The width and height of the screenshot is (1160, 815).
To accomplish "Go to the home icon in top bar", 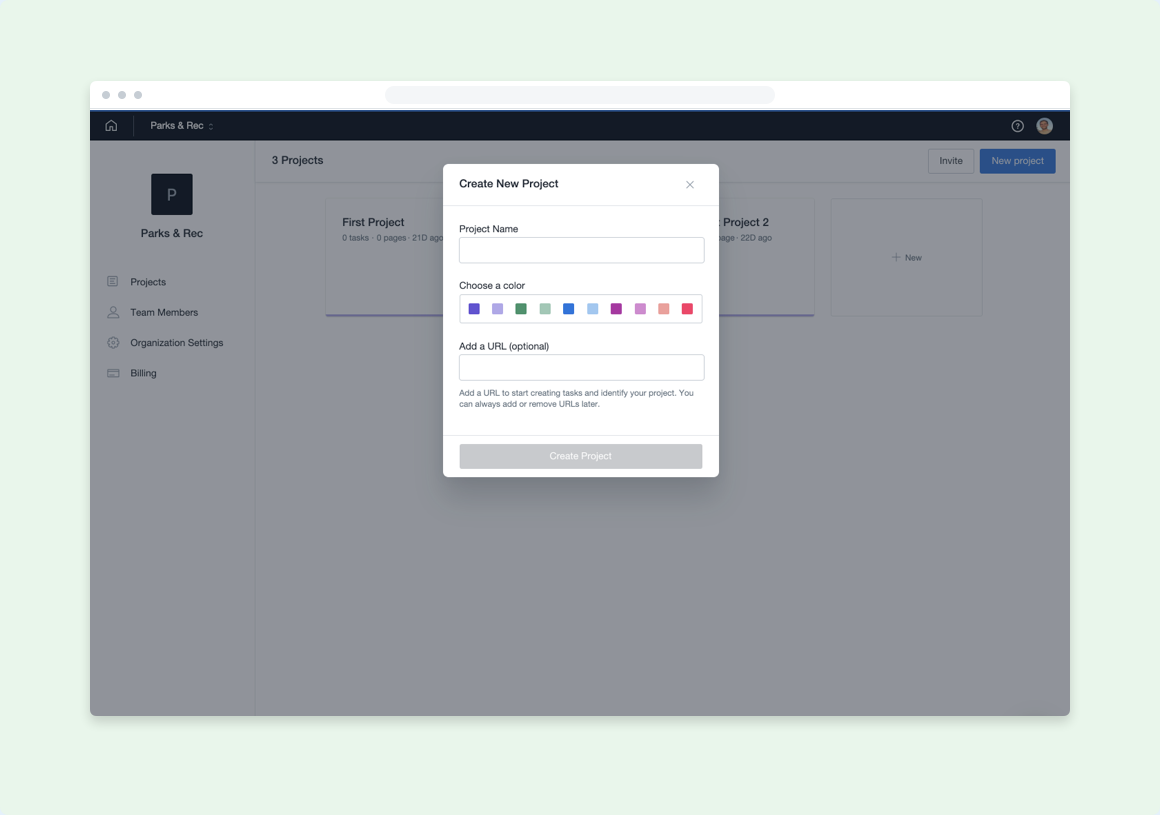I will click(111, 126).
